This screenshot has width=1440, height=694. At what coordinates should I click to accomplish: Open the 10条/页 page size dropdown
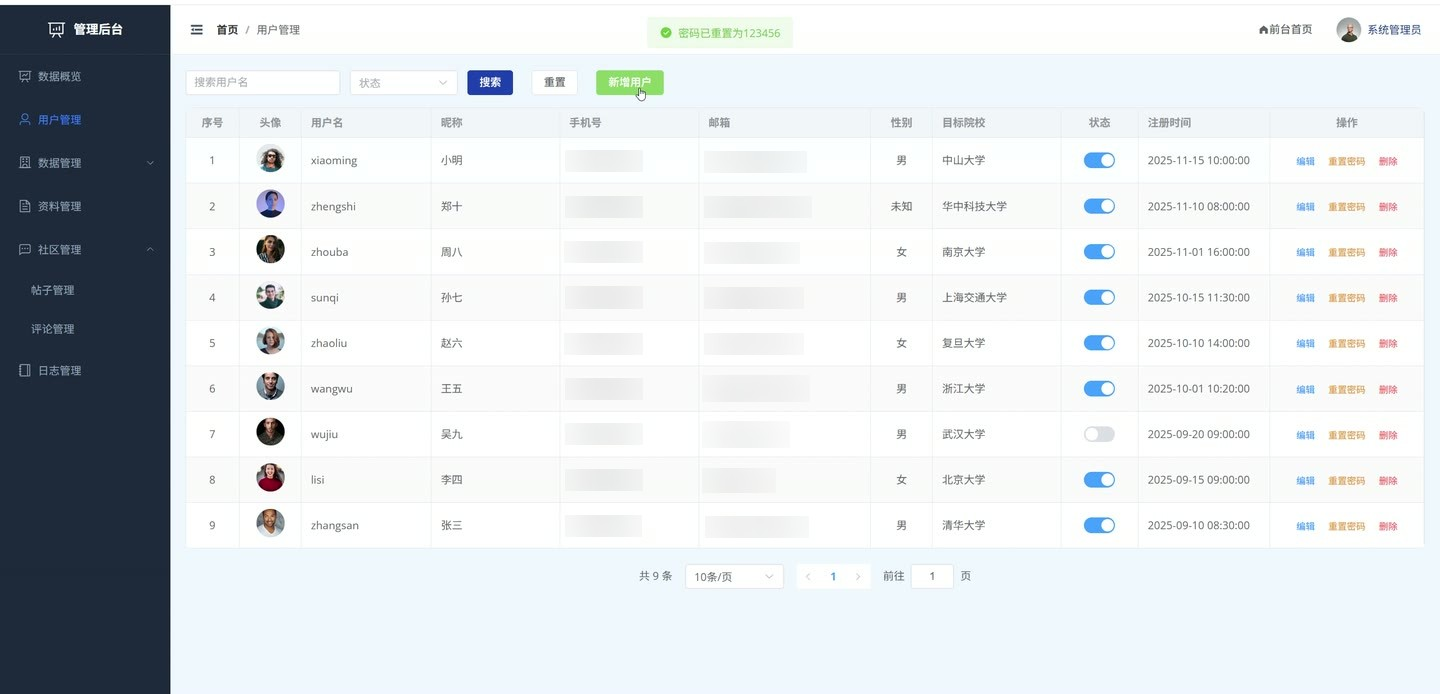(734, 577)
